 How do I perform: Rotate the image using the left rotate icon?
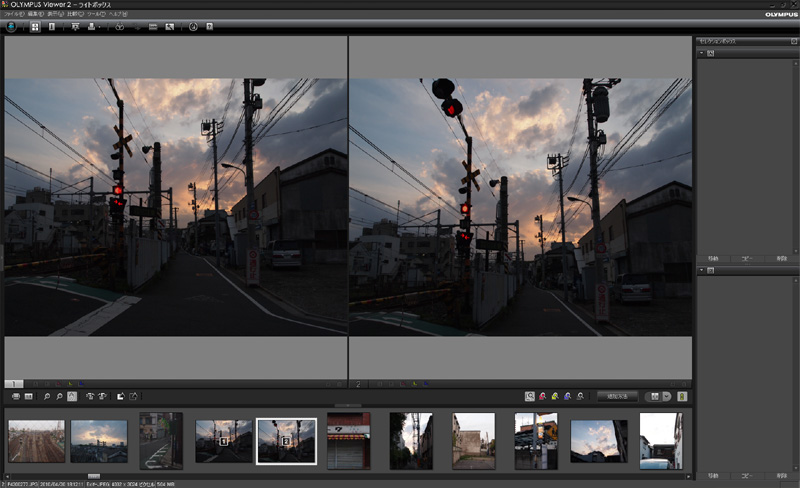(90, 397)
